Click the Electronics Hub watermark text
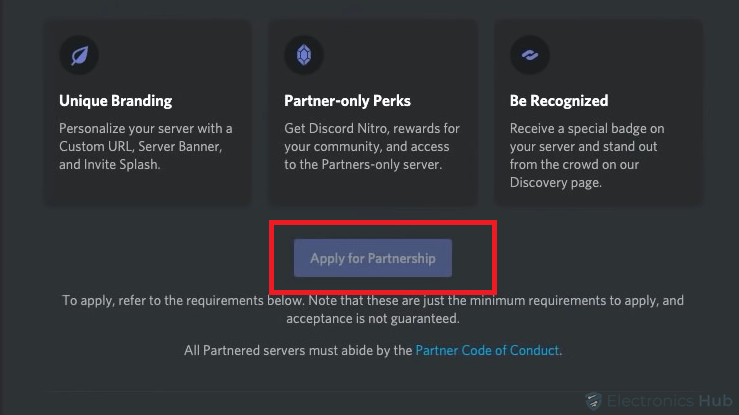Viewport: 739px width, 415px height. coord(669,400)
